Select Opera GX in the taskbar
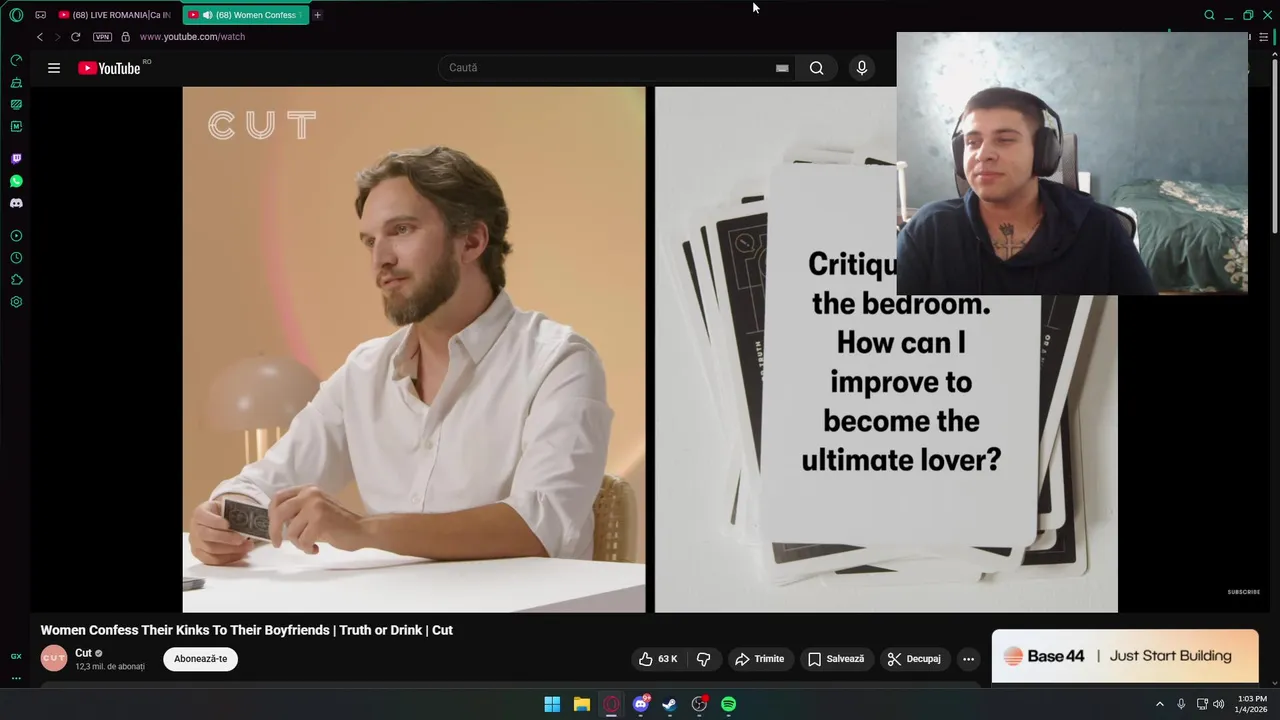 pos(611,704)
